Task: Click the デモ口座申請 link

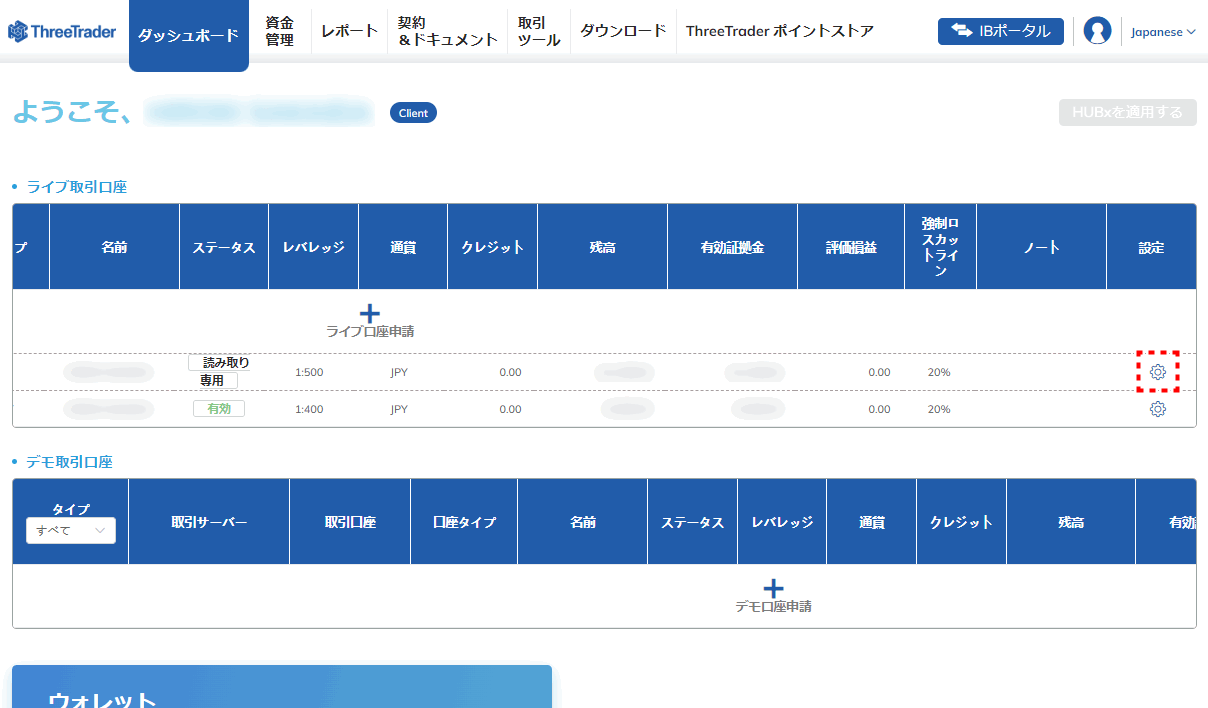Action: [x=774, y=606]
